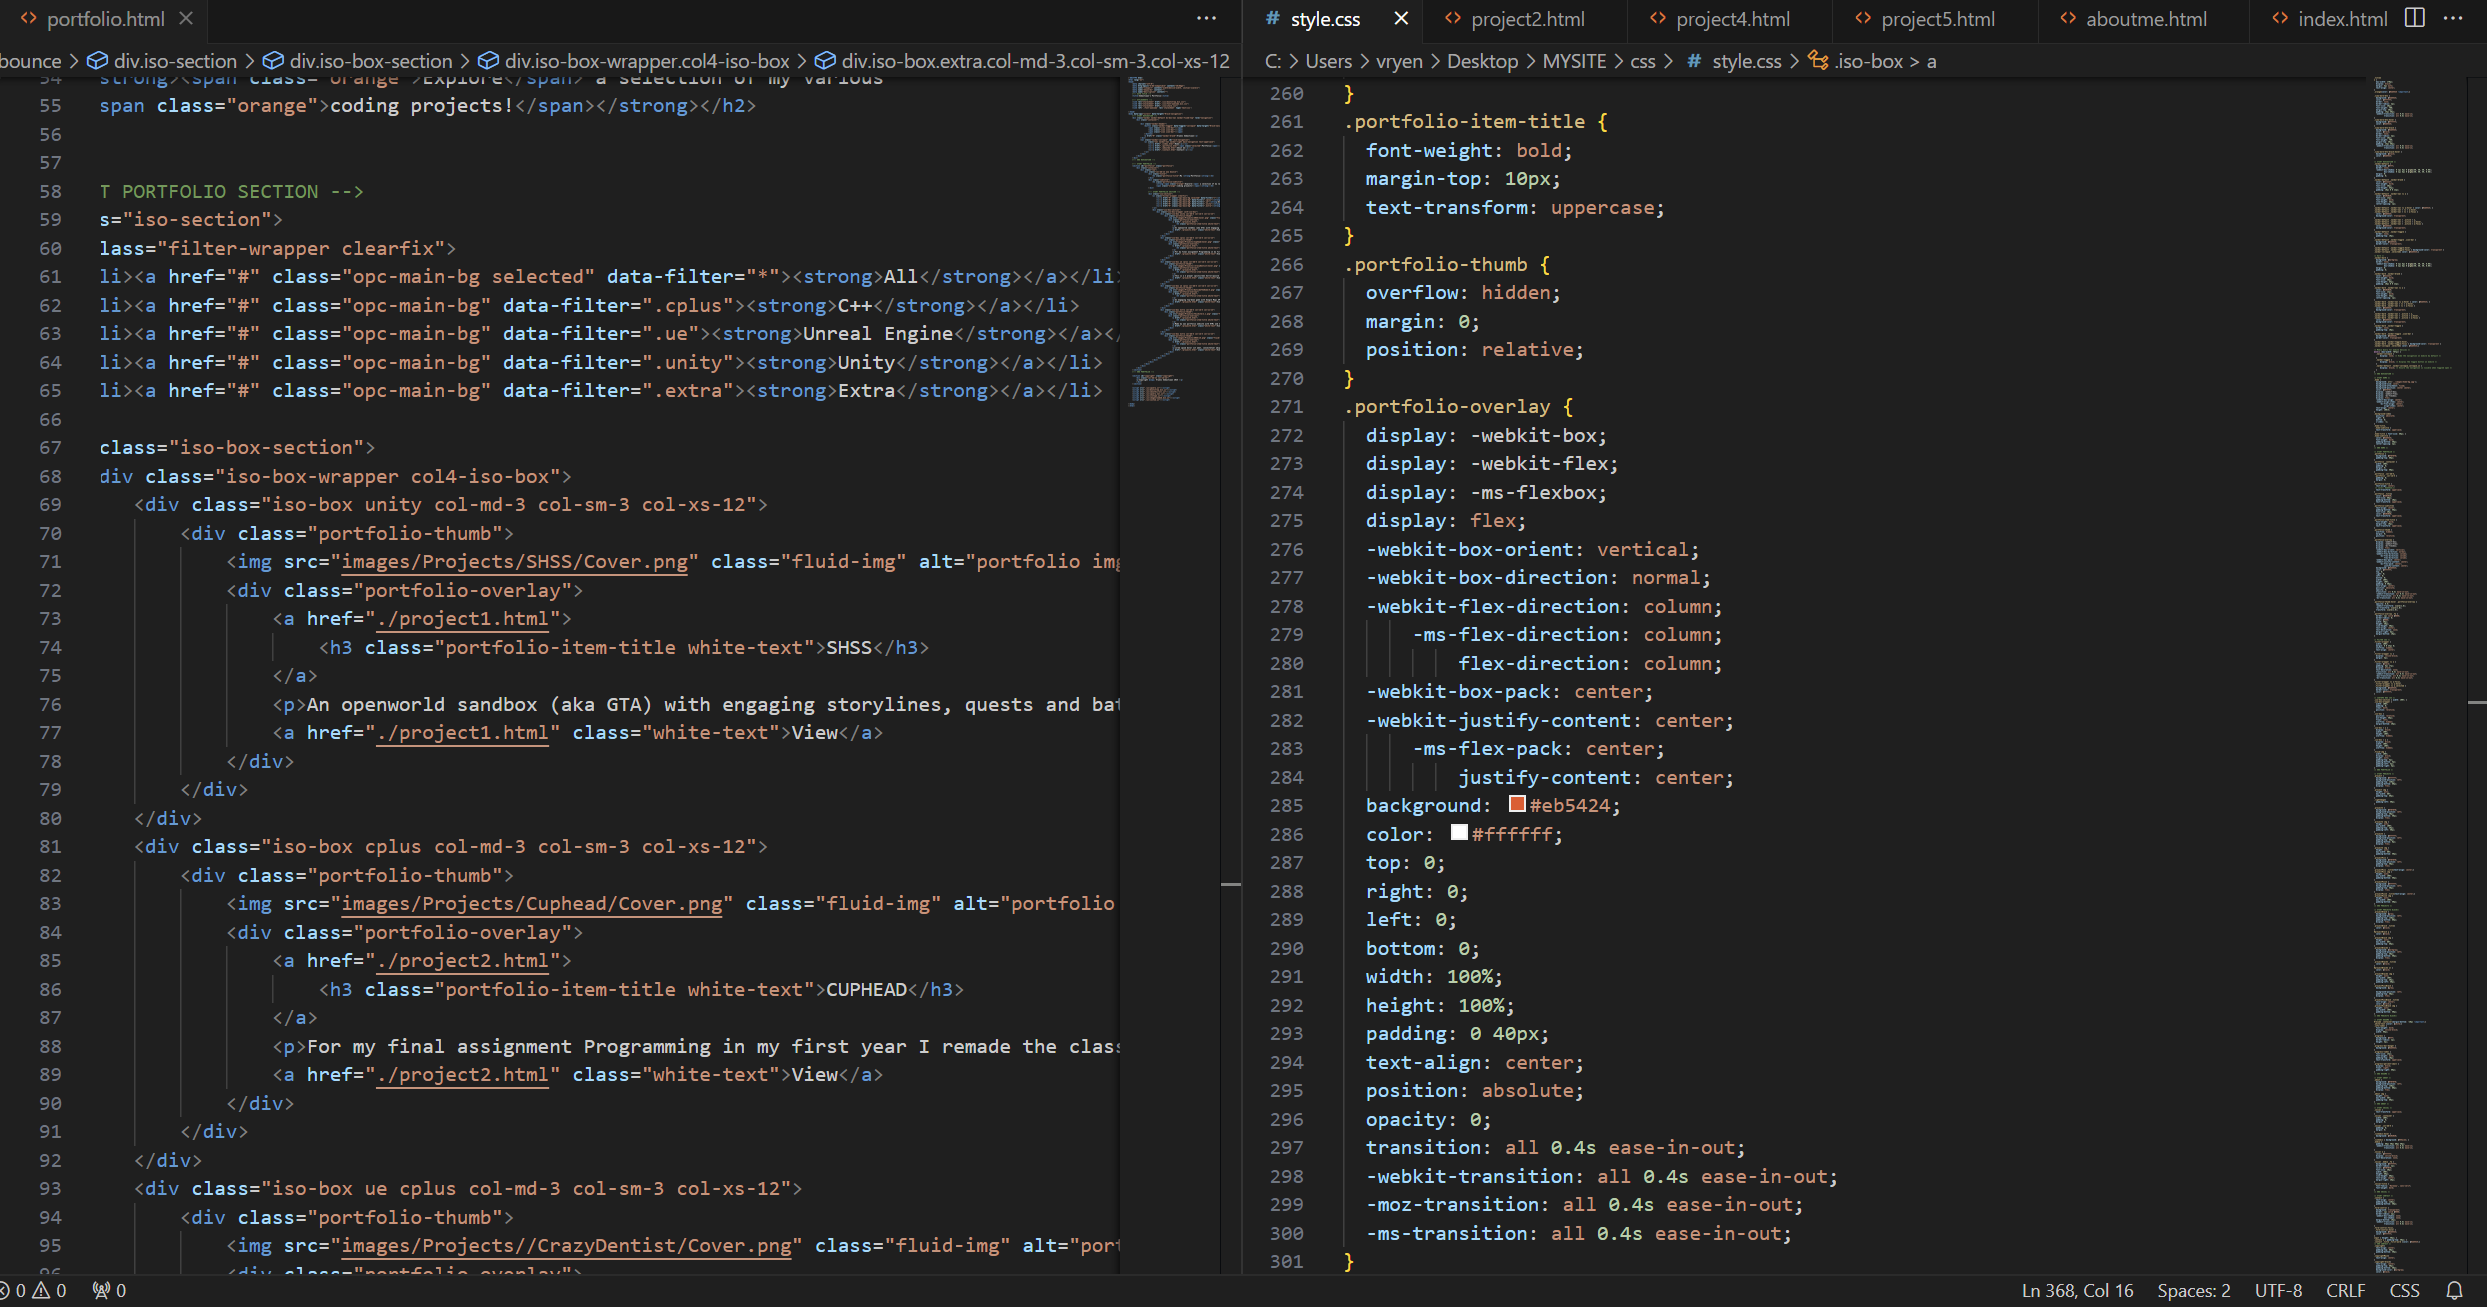Open the MYSITE breadcrumb folder
Viewport: 2487px width, 1307px height.
1574,61
